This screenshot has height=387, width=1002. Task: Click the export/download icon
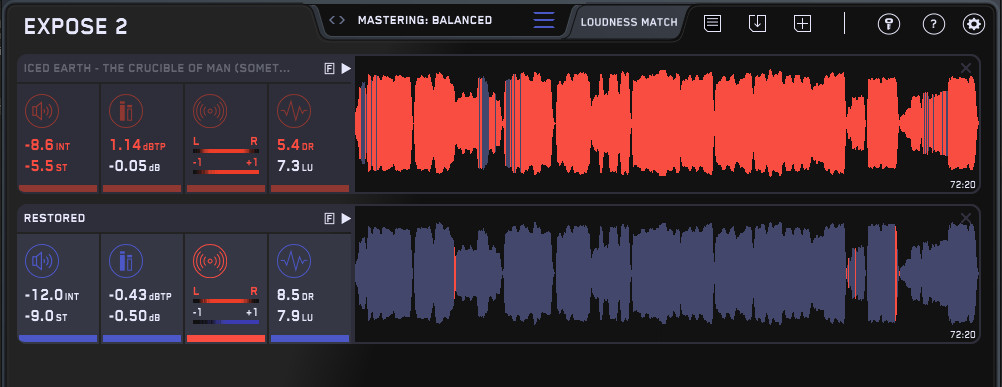coord(757,24)
